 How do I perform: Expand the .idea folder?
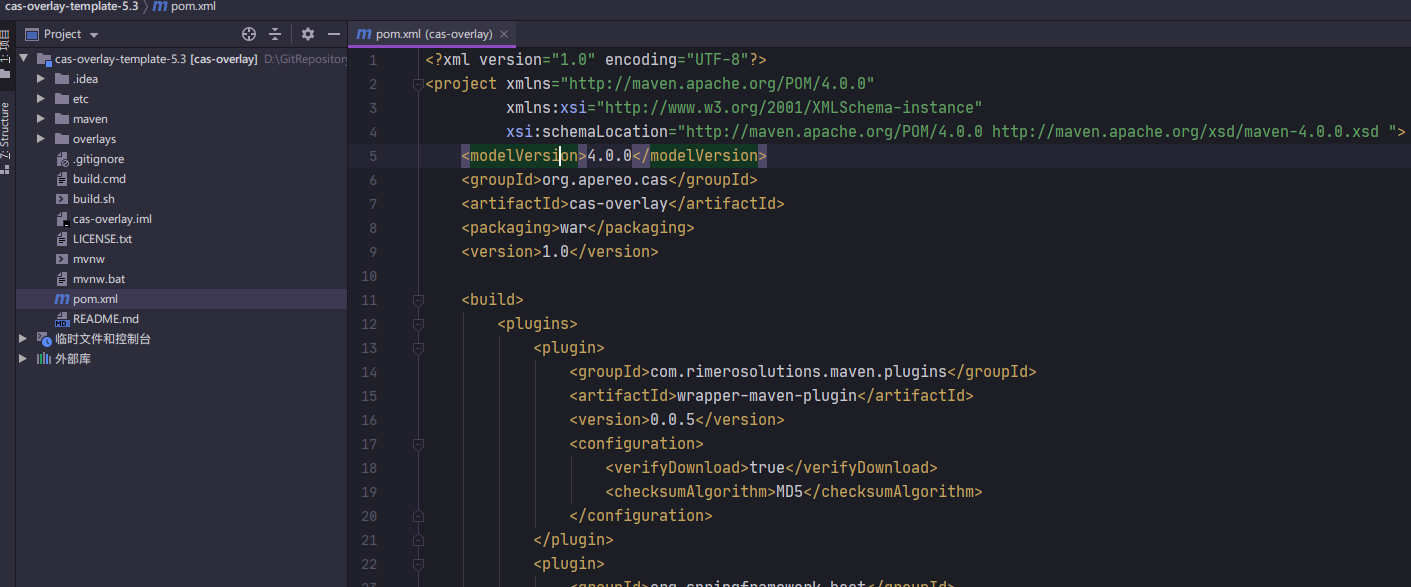point(41,79)
